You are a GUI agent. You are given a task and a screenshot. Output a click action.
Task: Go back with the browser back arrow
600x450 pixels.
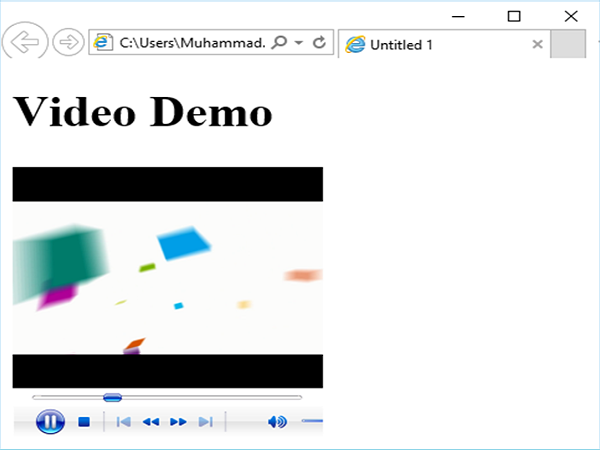tap(25, 41)
